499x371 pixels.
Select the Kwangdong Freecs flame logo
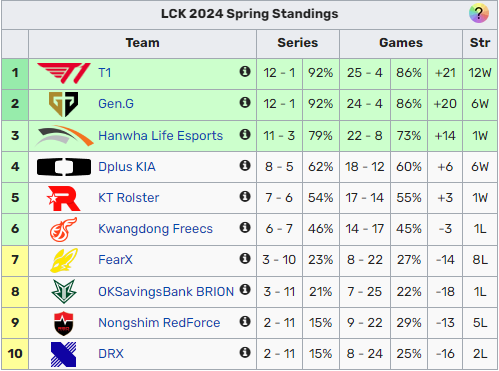tap(64, 229)
